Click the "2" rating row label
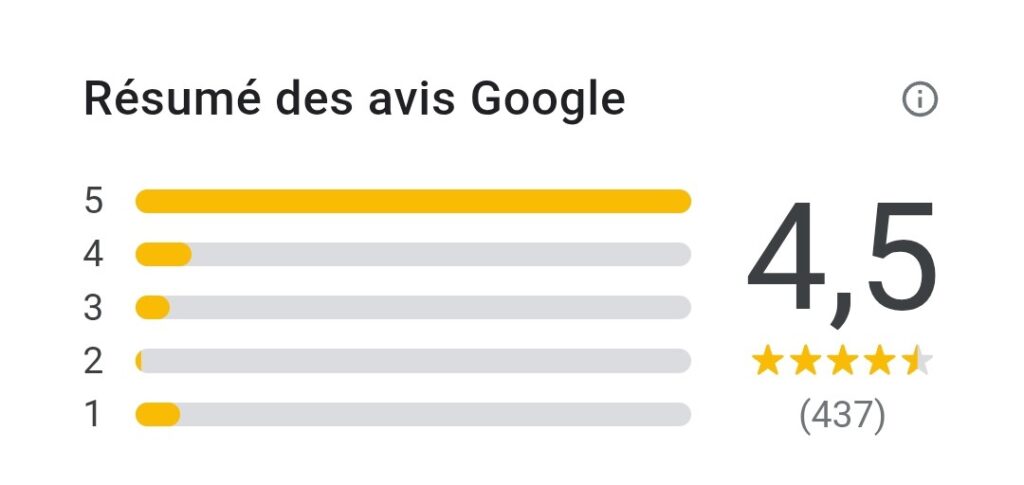The image size is (1024, 485). 93,361
